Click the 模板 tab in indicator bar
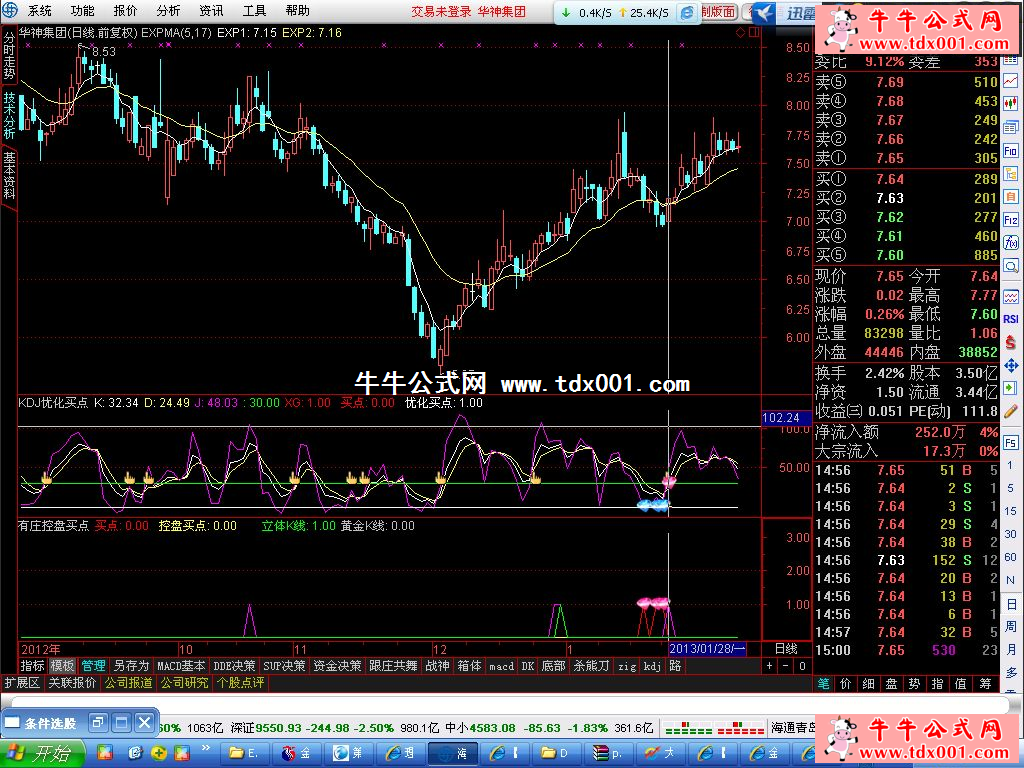 tap(63, 665)
